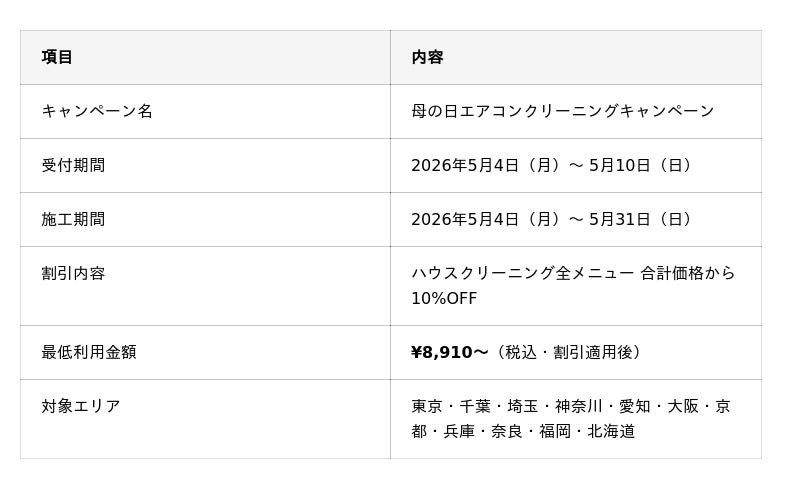800x489 pixels.
Task: Select the 施工期間 label cell
Action: click(205, 219)
